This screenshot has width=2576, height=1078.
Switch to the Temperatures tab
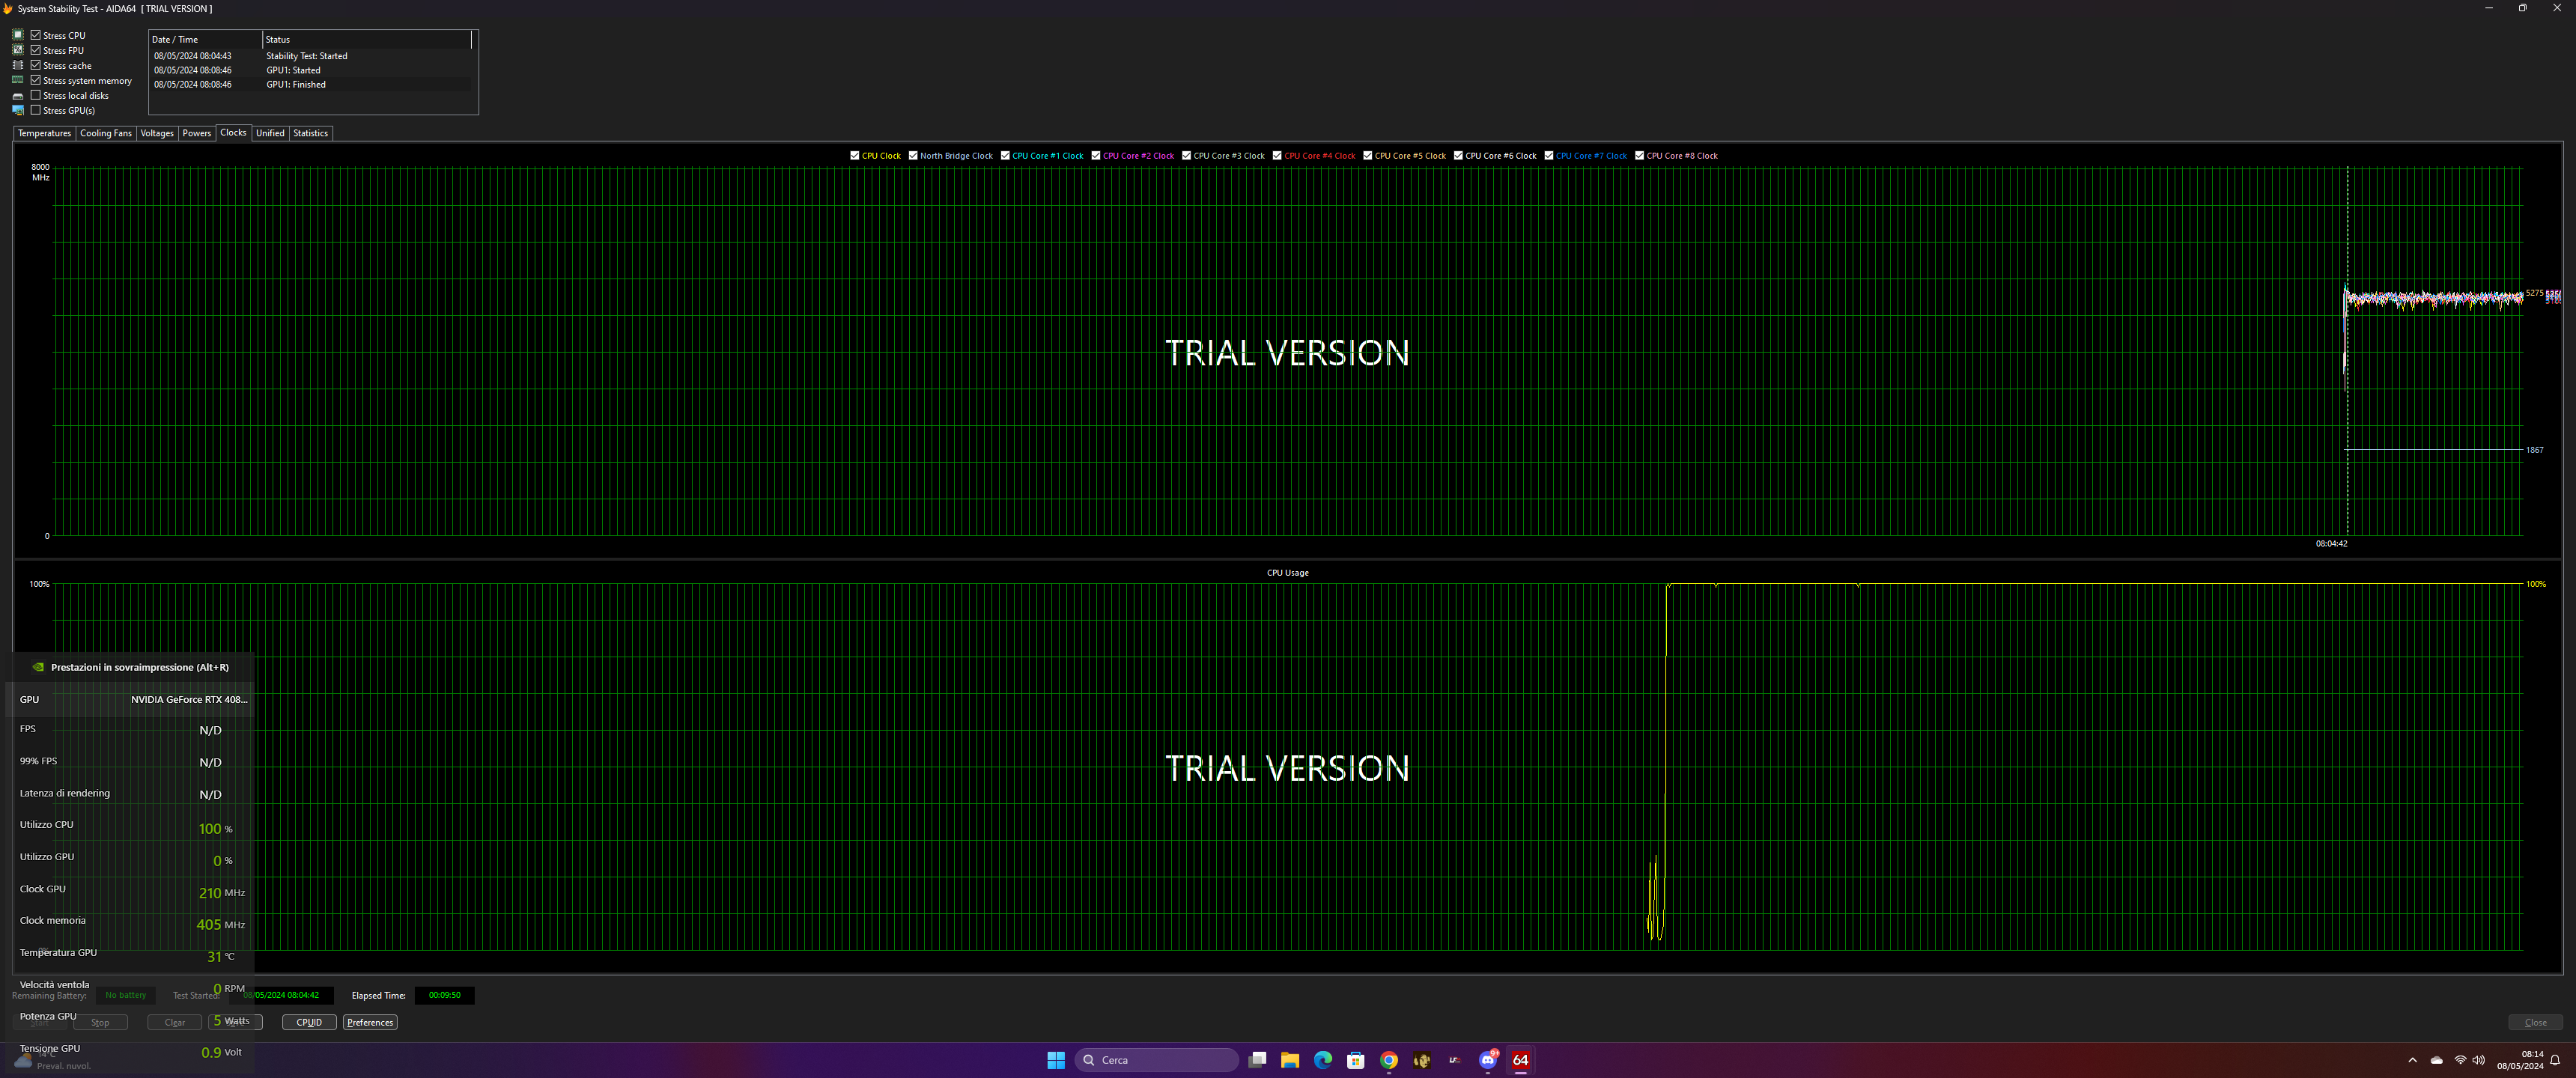pyautogui.click(x=45, y=133)
